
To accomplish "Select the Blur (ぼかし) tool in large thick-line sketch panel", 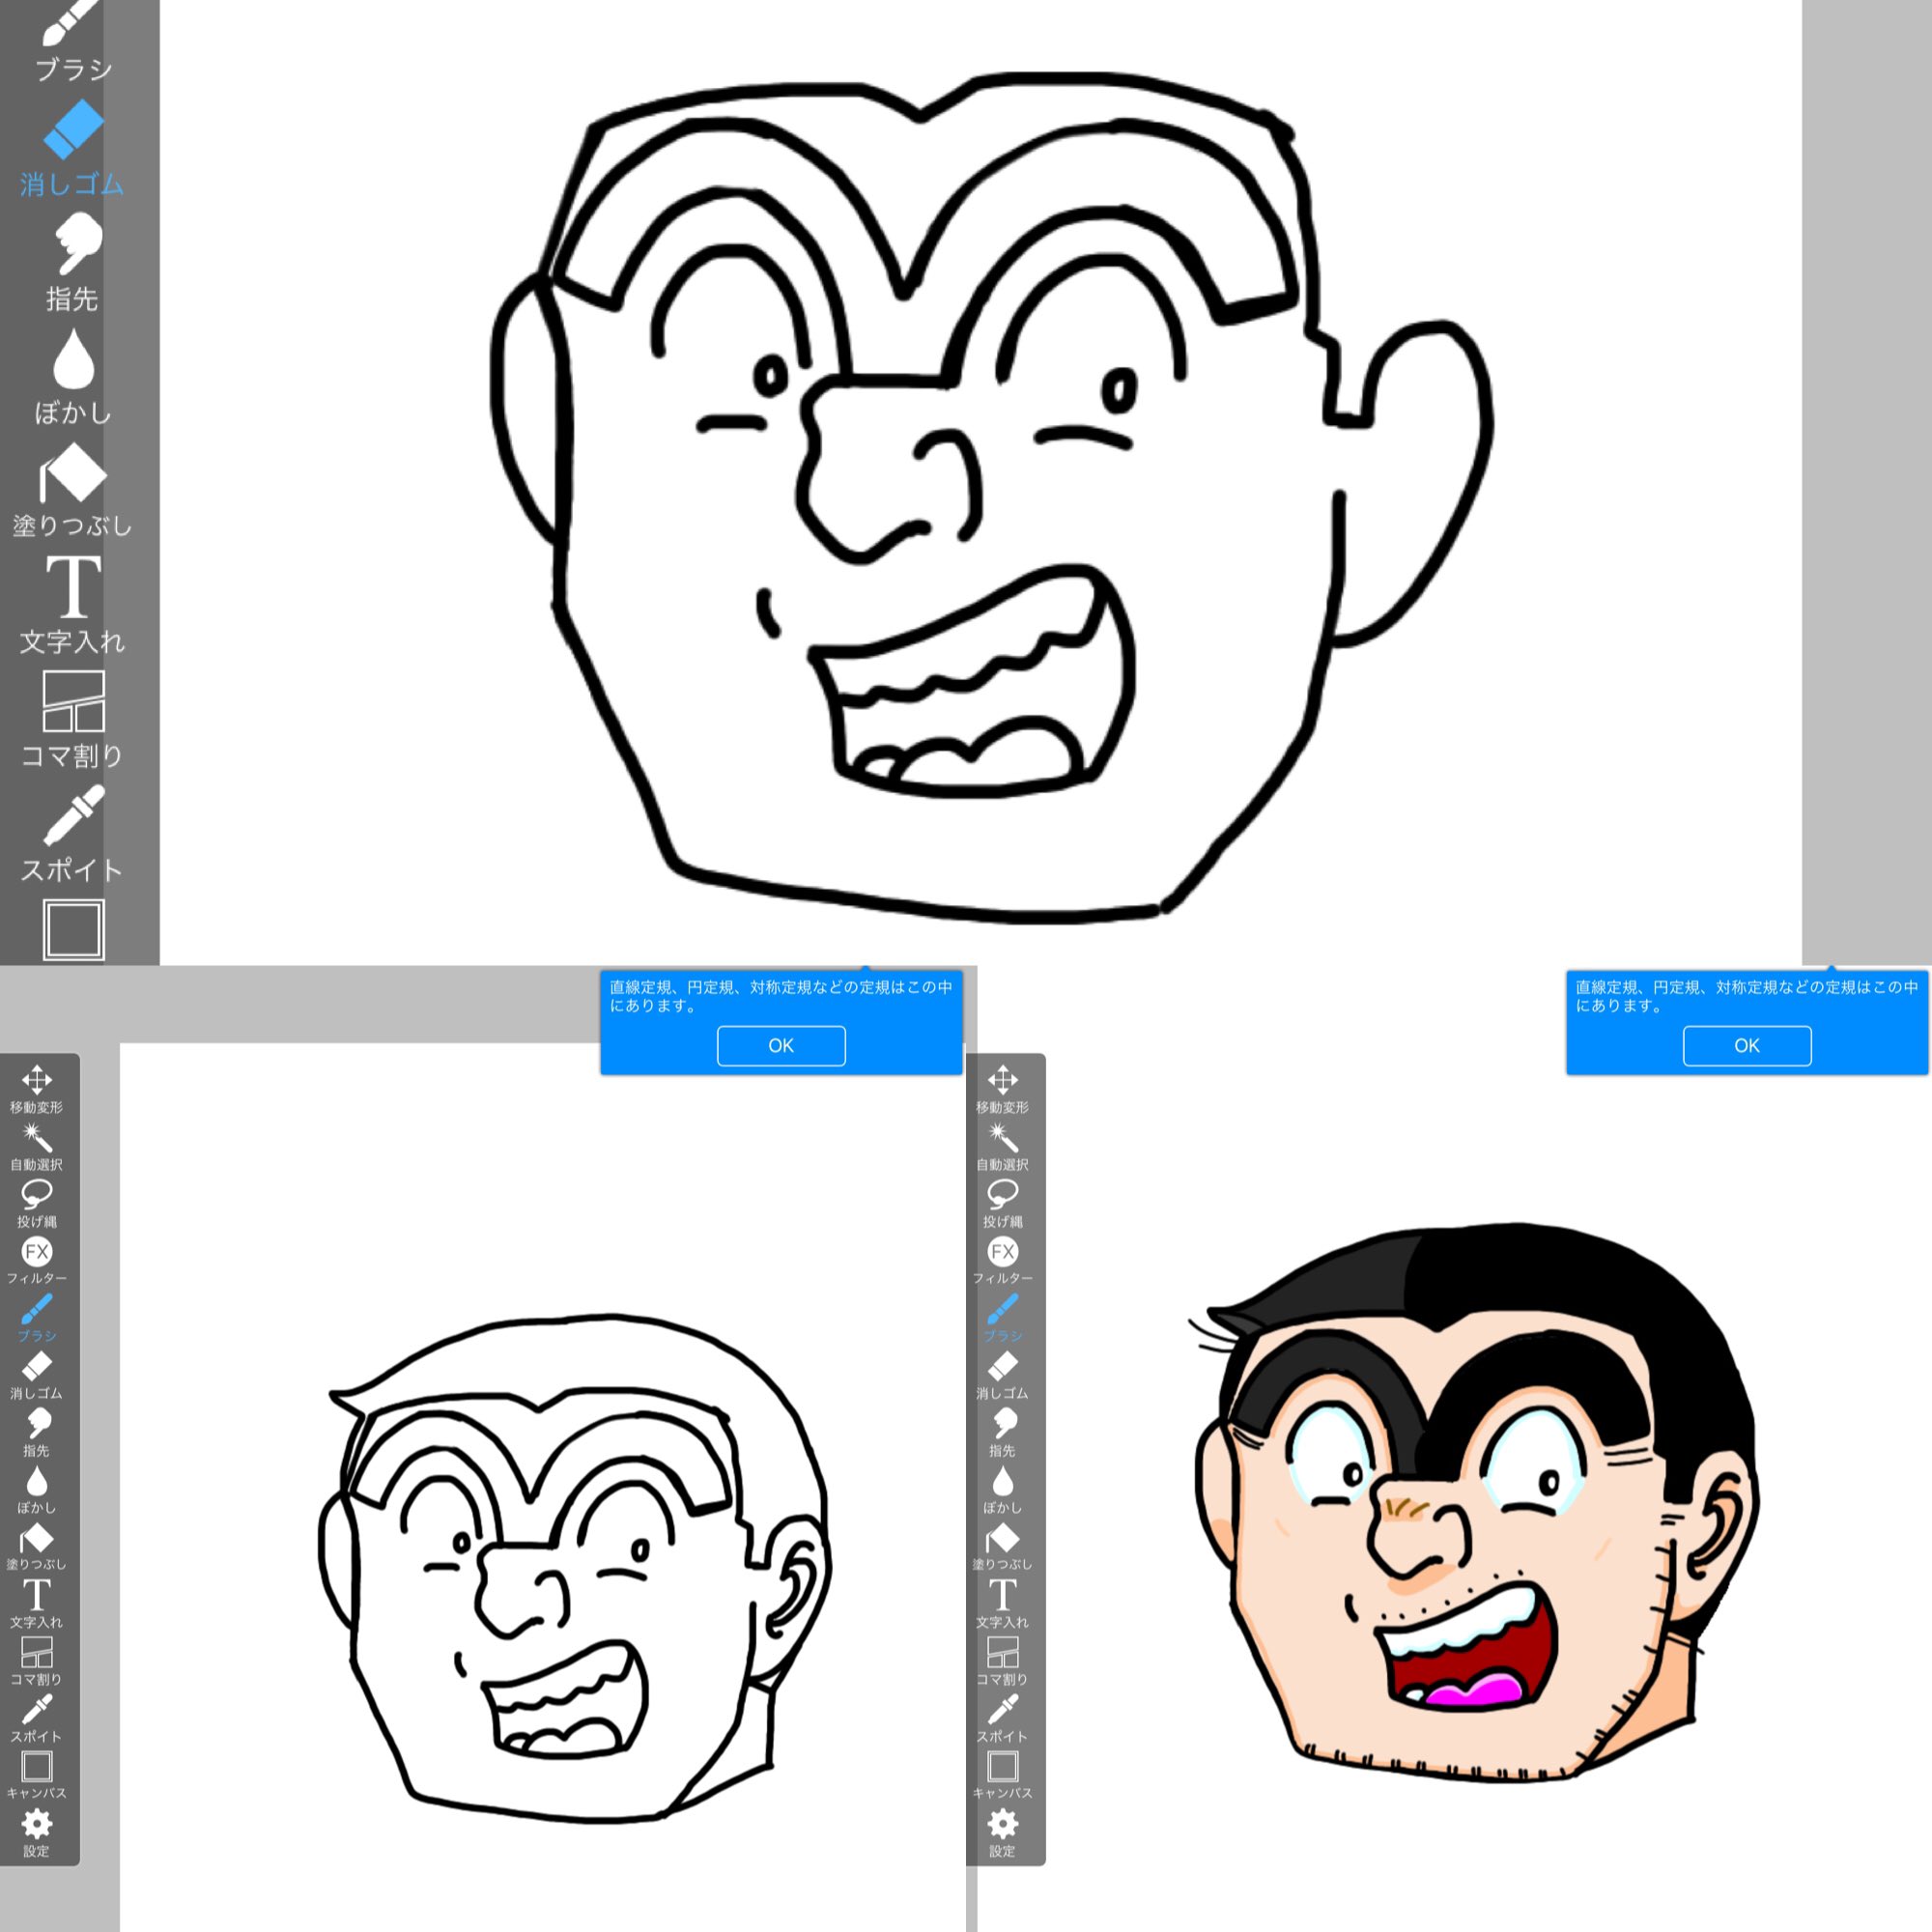I will (73, 378).
